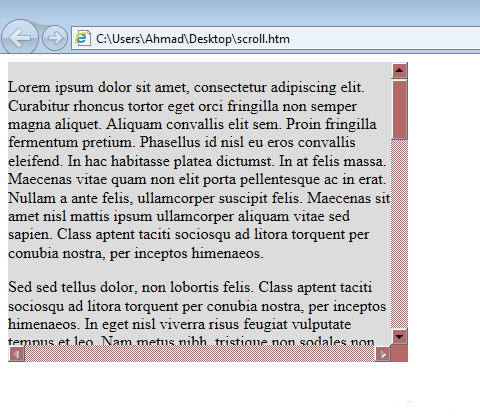Click the horizontal scrollbar left arrow
The height and width of the screenshot is (420, 480).
[17, 354]
